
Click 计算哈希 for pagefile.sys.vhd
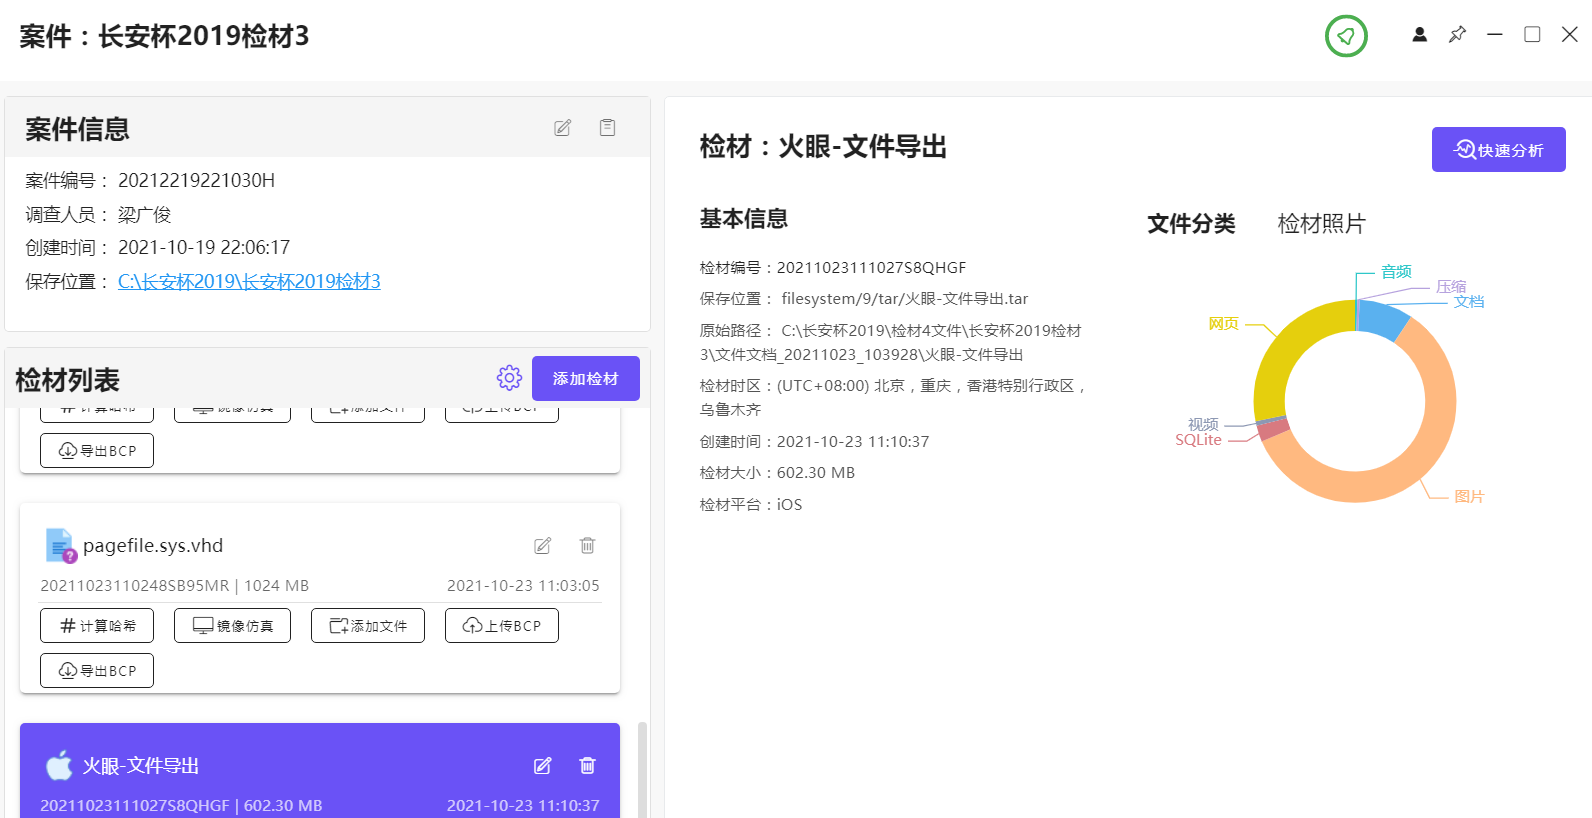click(x=97, y=626)
